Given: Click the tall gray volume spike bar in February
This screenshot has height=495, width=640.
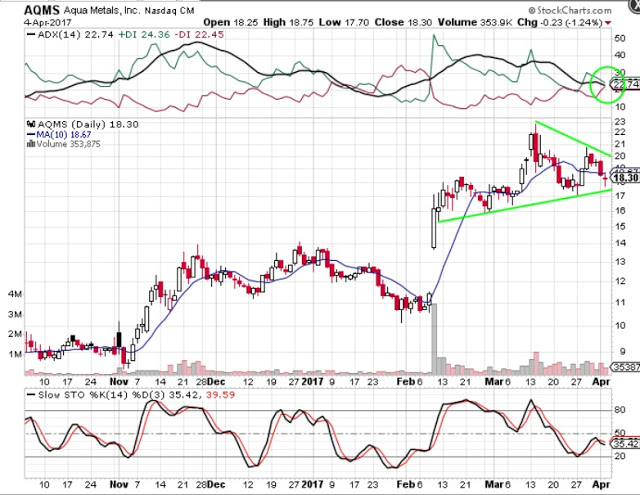Looking at the screenshot, I should click(x=434, y=339).
